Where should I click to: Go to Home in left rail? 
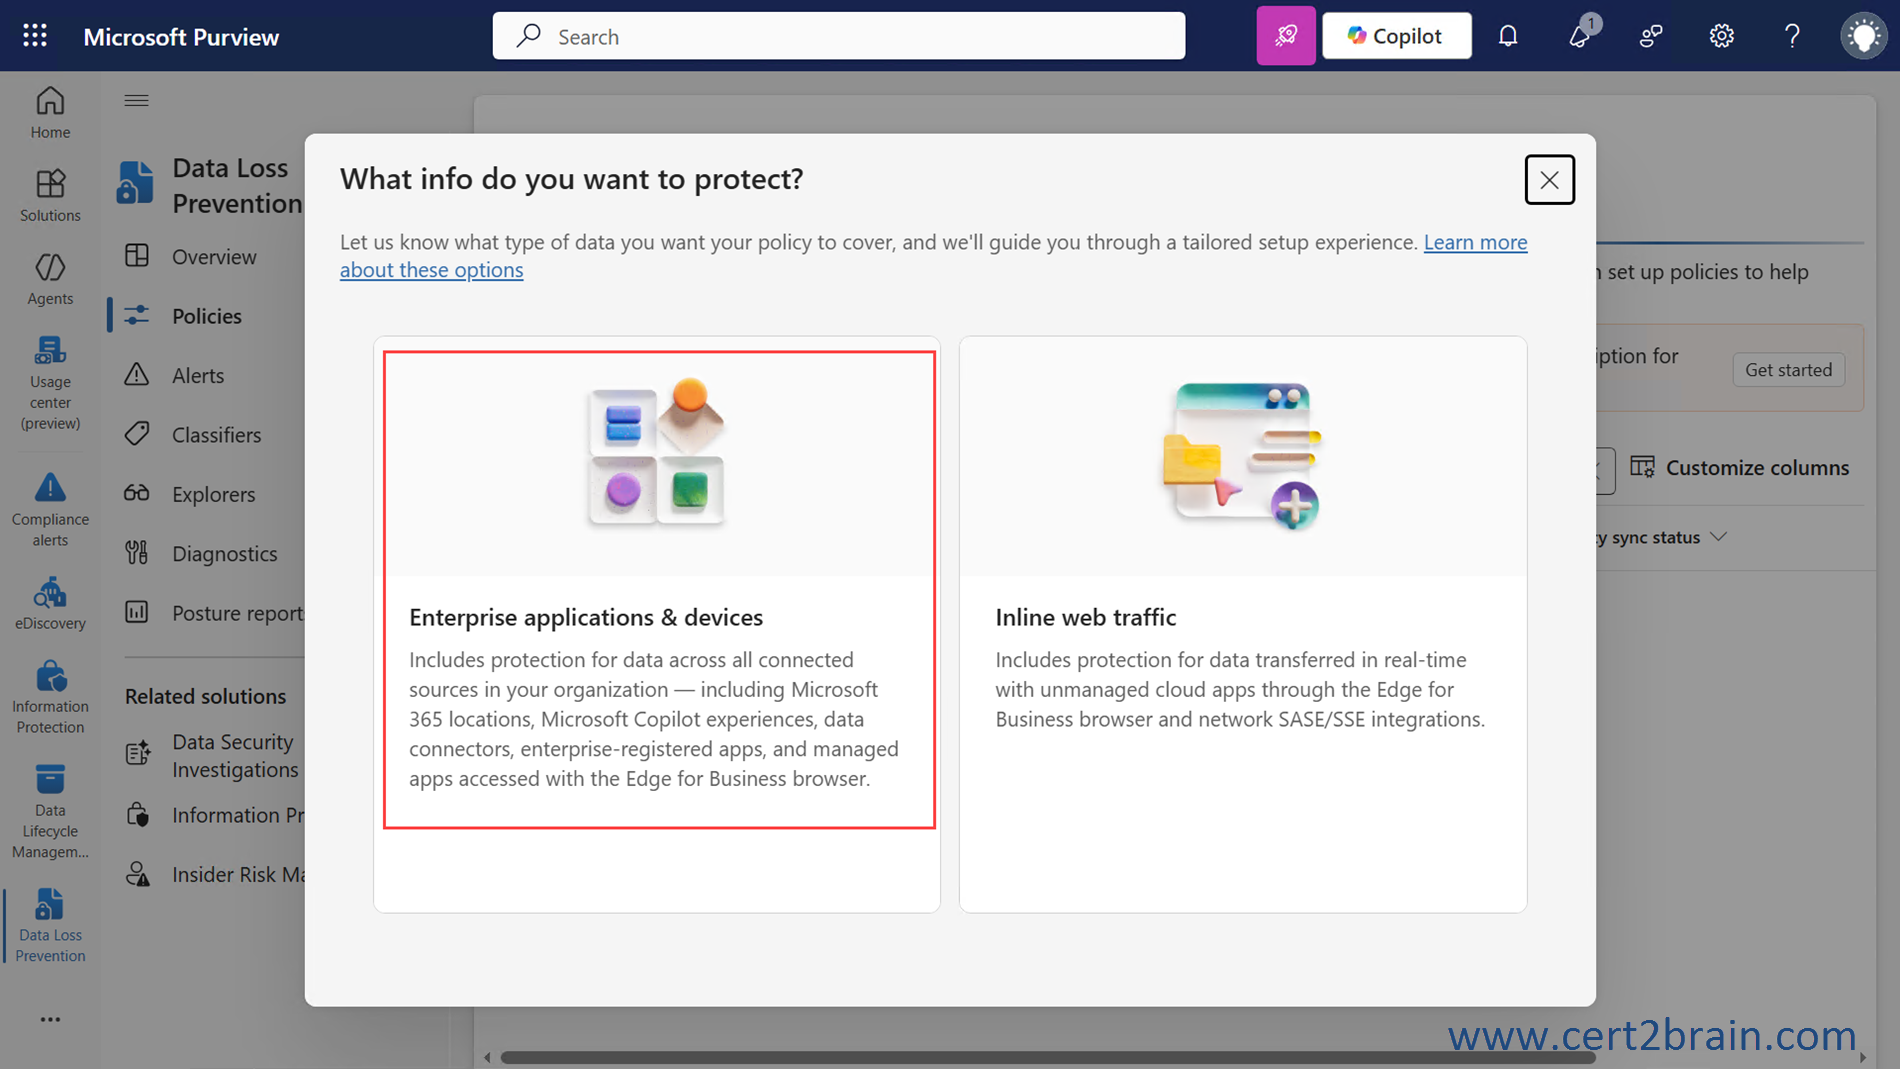[50, 112]
